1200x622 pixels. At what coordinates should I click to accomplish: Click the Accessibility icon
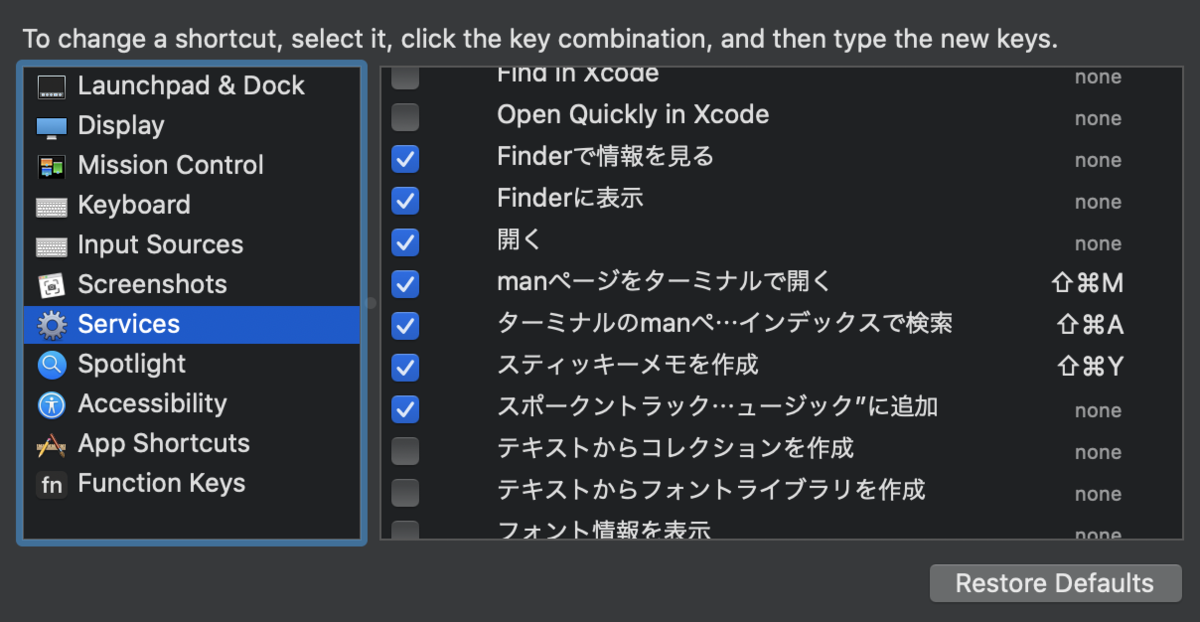52,404
